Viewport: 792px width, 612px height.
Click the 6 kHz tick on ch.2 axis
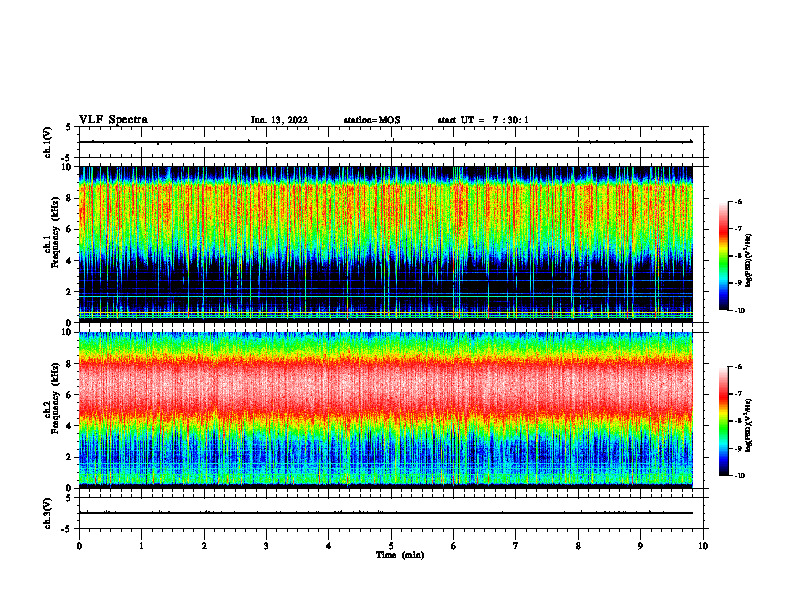tap(69, 395)
